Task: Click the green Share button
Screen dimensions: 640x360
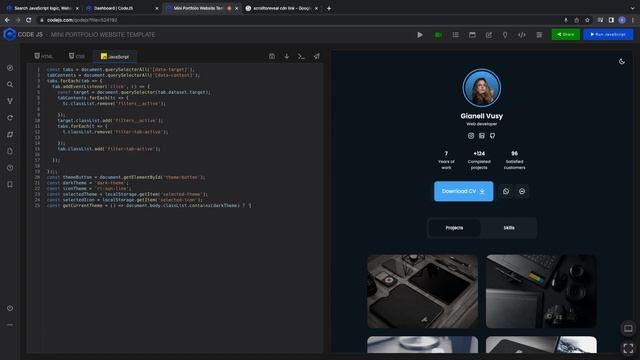Action: pyautogui.click(x=565, y=34)
